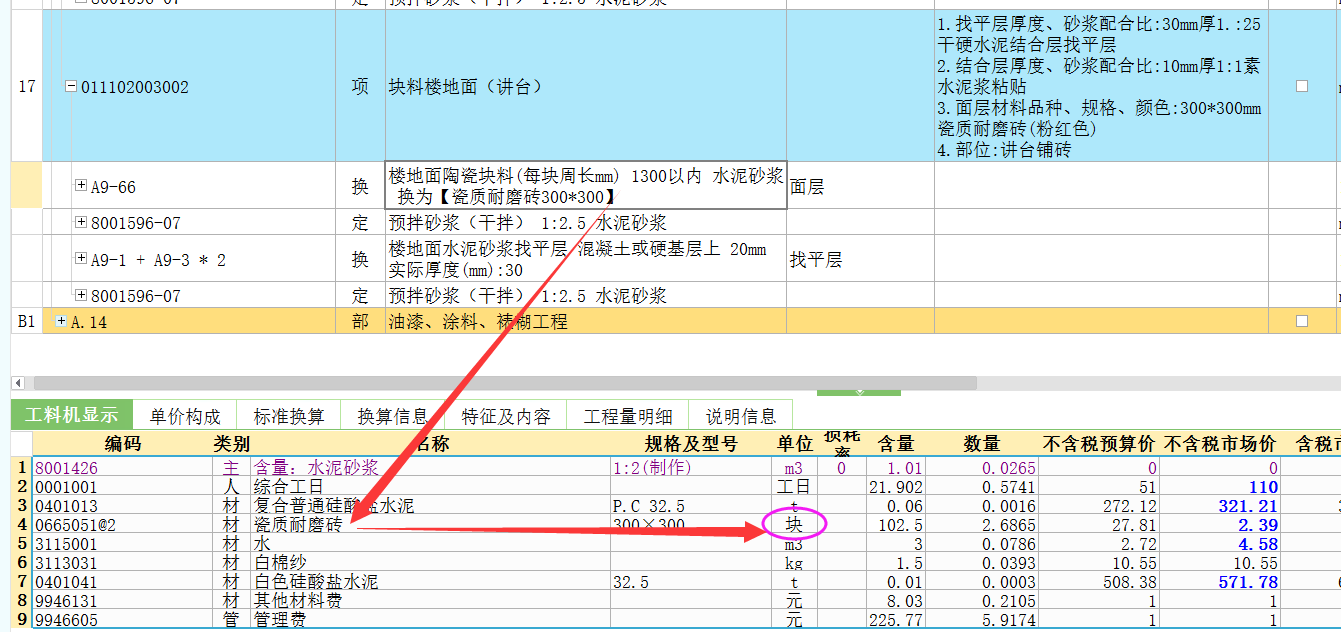This screenshot has height=632, width=1341.
Task: Select material code 0401013
Action: pos(122,506)
